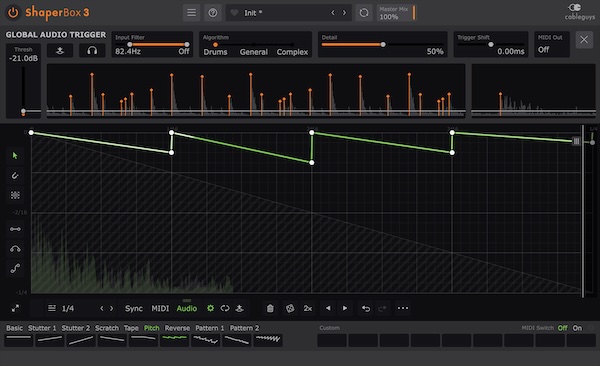Load the wave thumbnail under Pitch
This screenshot has height=366, width=600.
174,340
